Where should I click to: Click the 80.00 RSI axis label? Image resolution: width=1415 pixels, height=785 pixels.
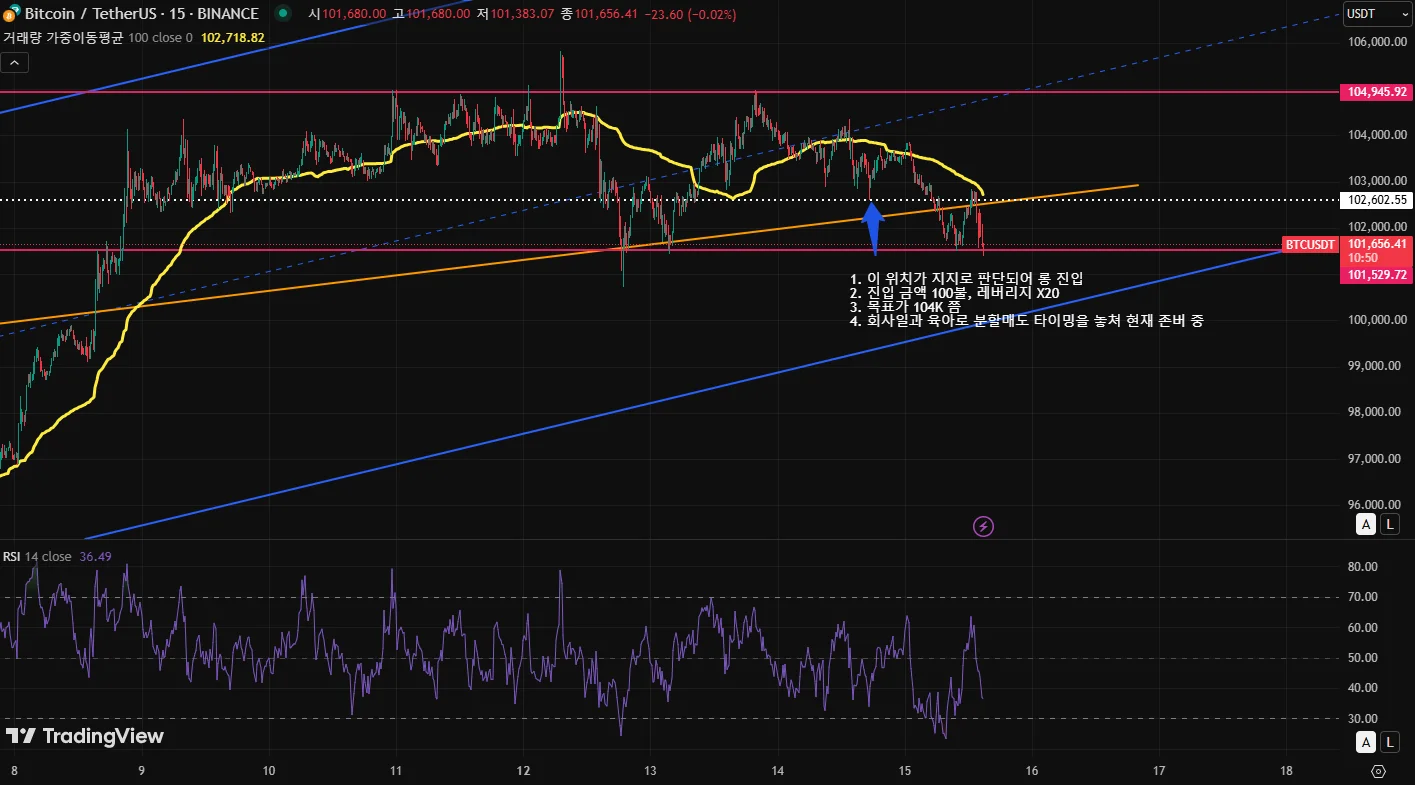1363,566
